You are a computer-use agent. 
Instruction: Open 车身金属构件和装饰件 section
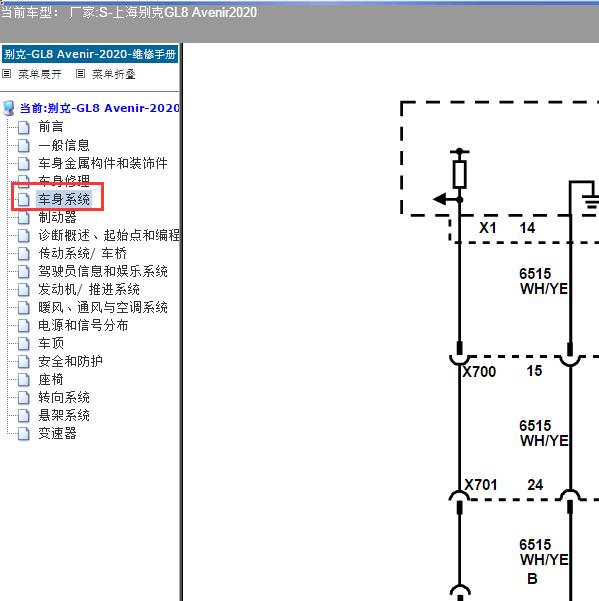[103, 163]
